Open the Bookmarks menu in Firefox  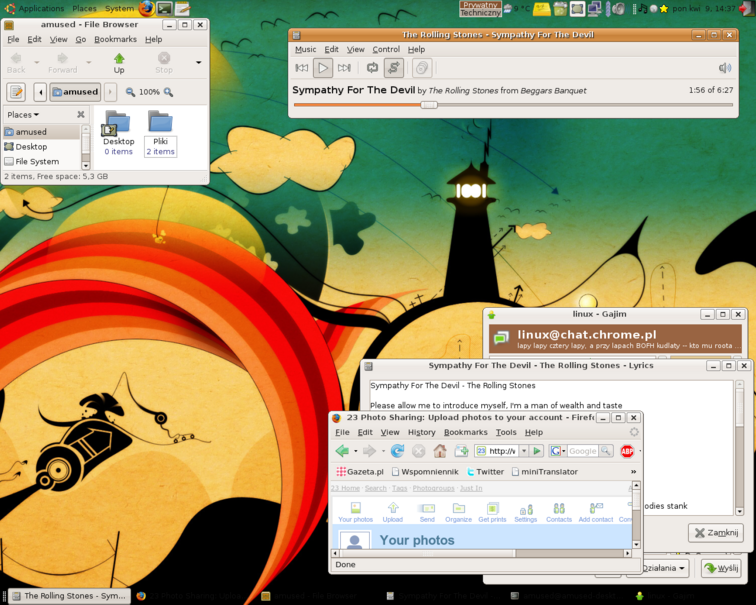pyautogui.click(x=465, y=432)
